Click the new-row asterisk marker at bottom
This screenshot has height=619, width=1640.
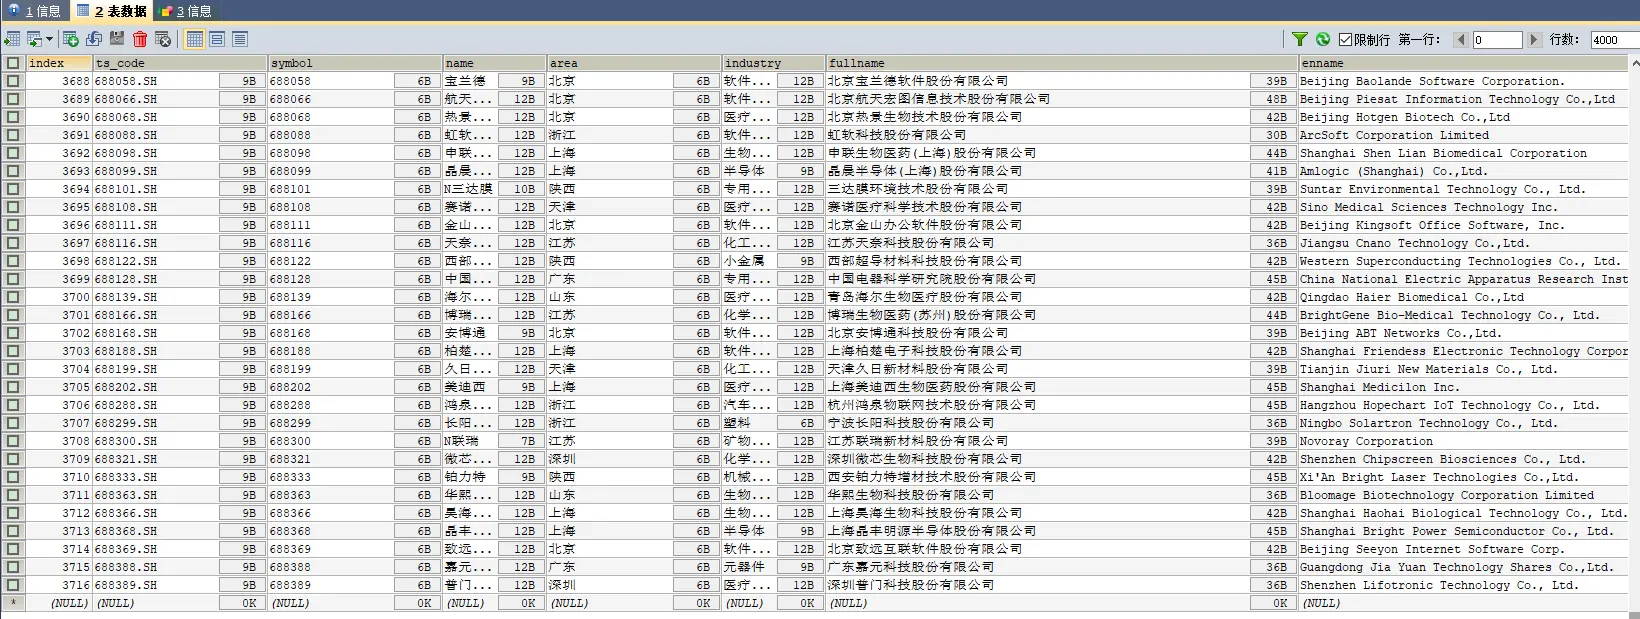pos(13,603)
